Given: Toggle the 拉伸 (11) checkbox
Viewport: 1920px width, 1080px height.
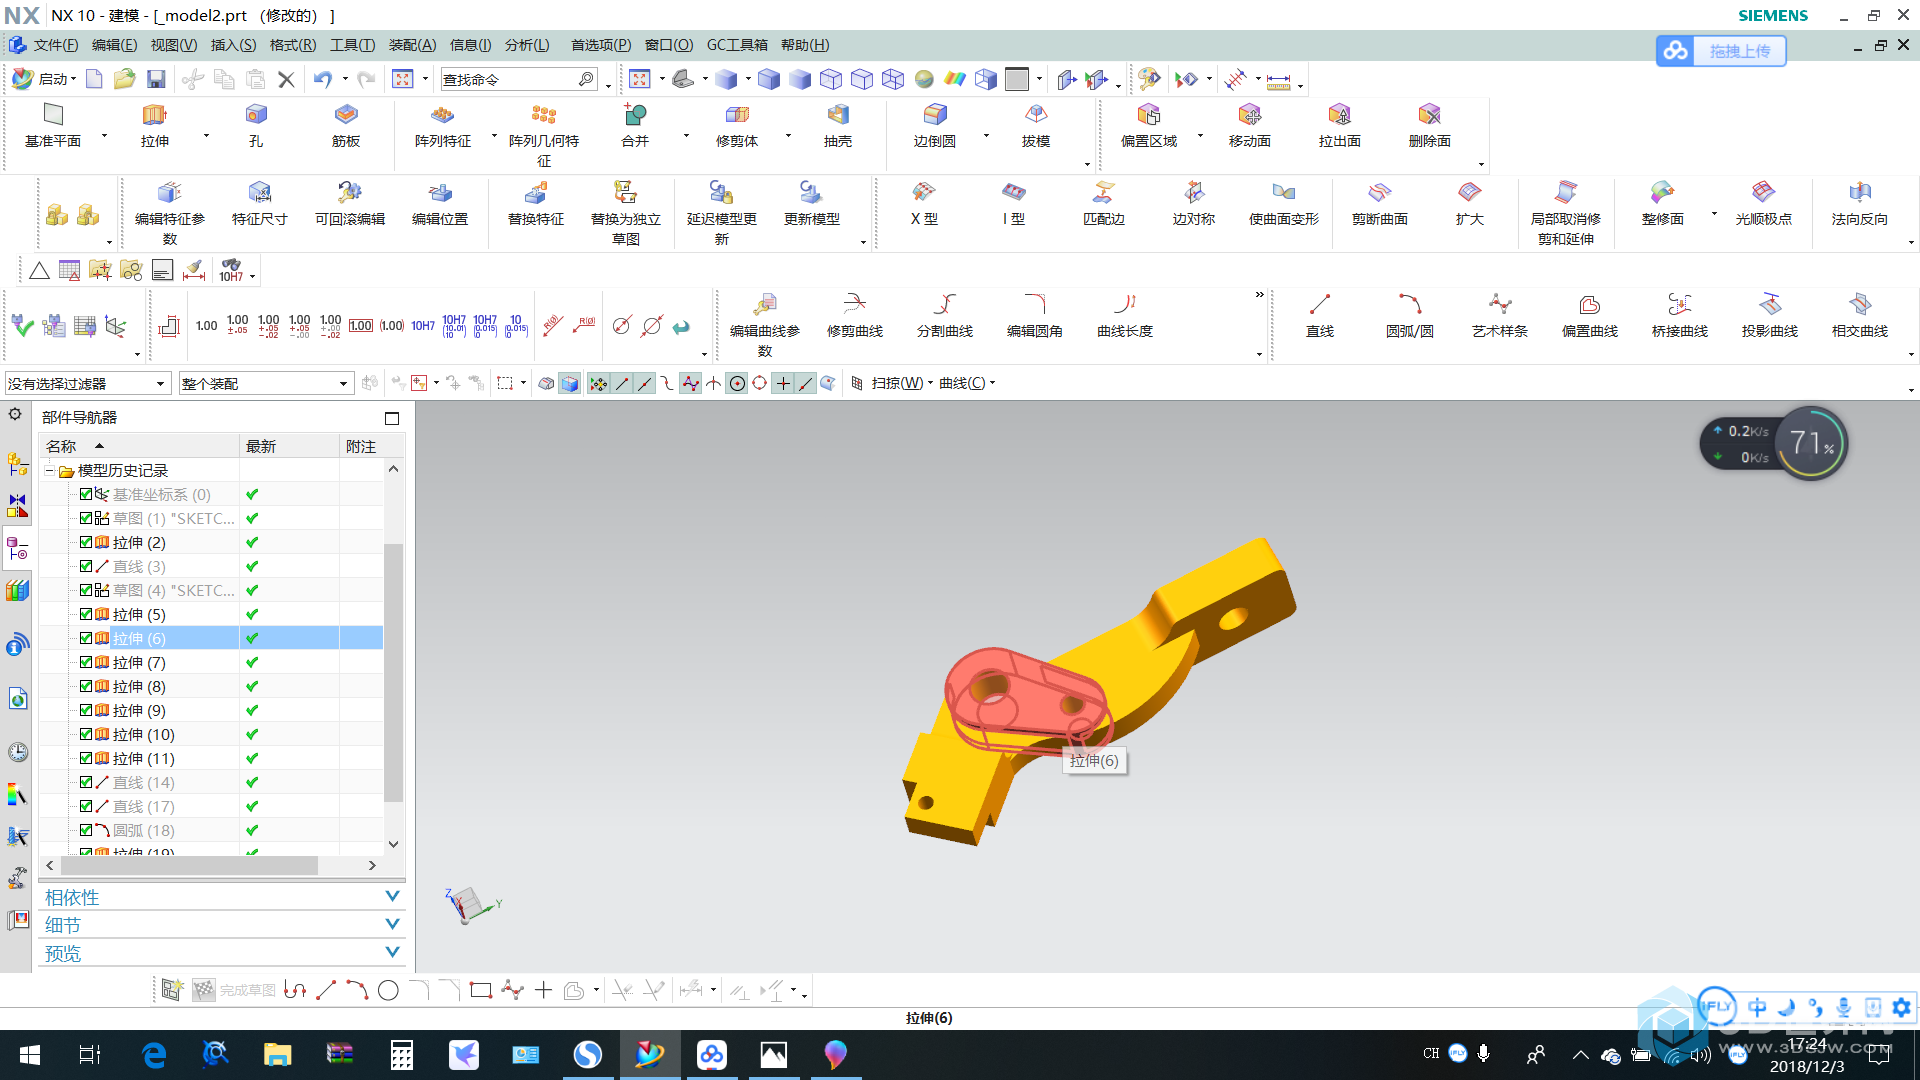Looking at the screenshot, I should [86, 758].
